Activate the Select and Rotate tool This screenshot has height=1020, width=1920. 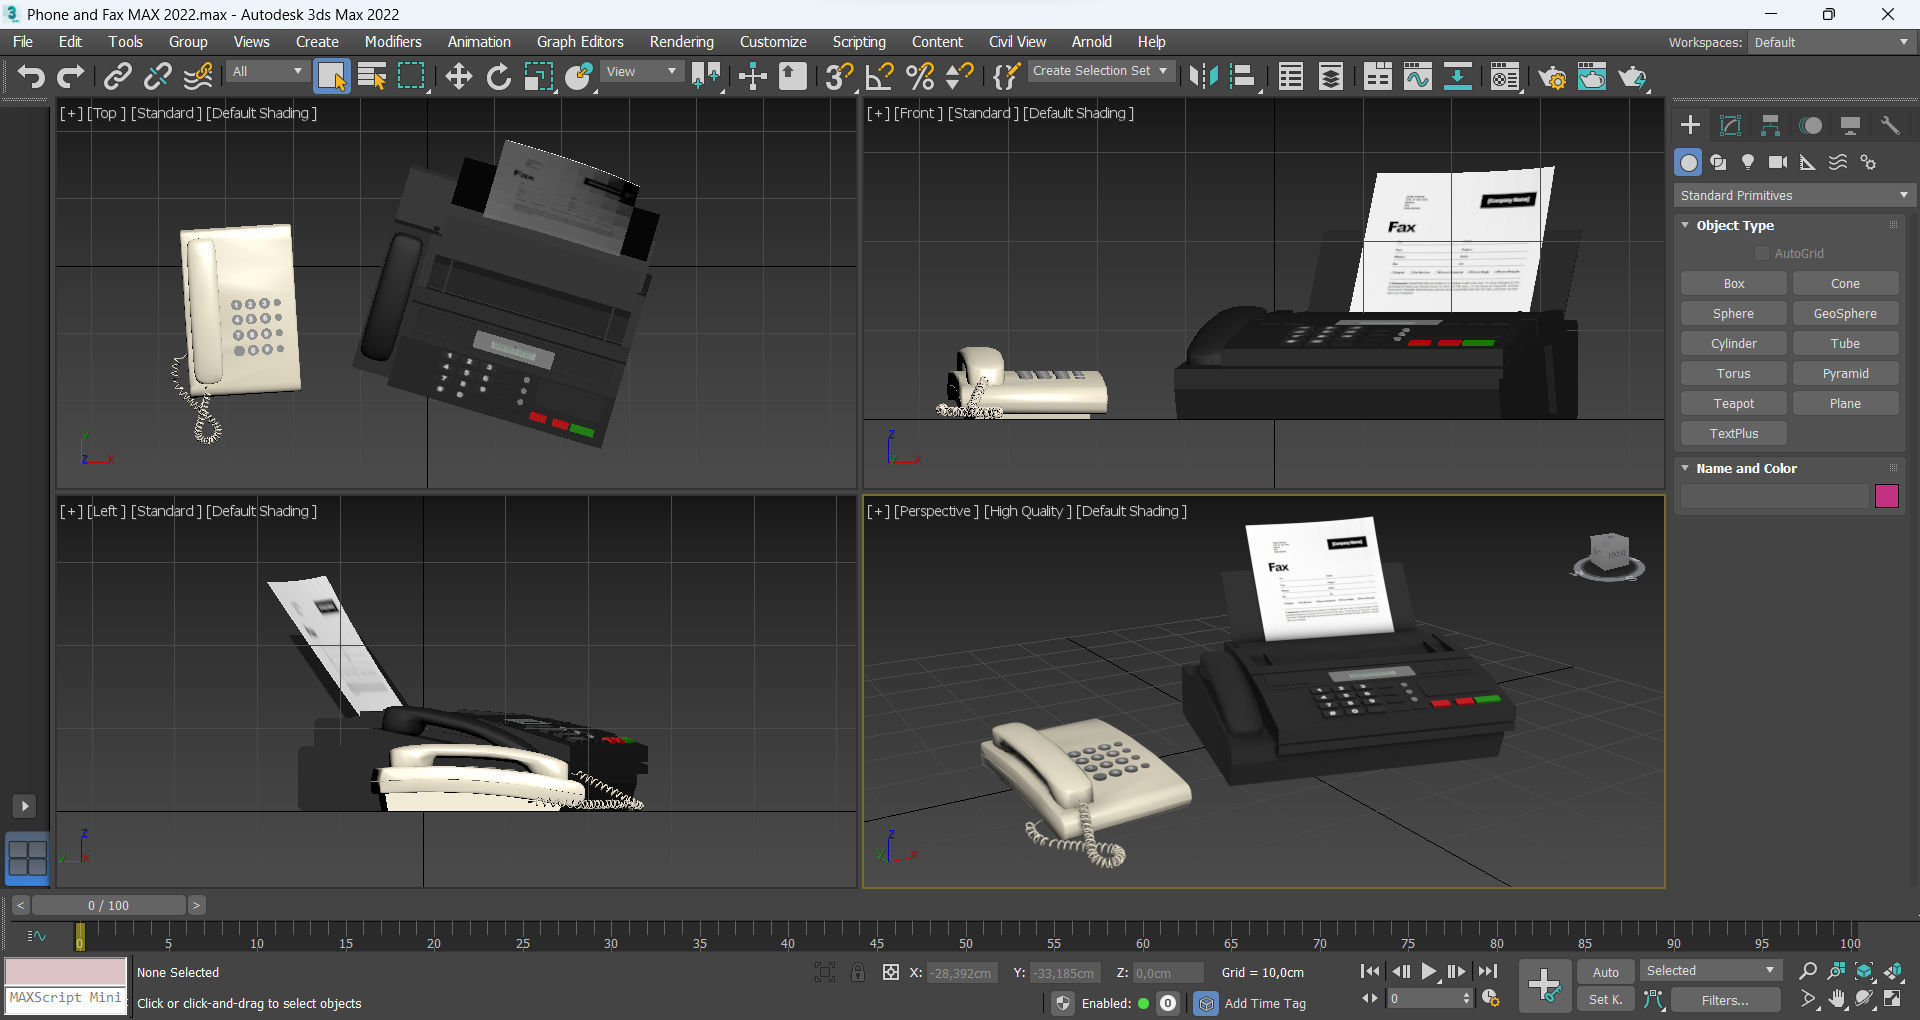tap(499, 76)
